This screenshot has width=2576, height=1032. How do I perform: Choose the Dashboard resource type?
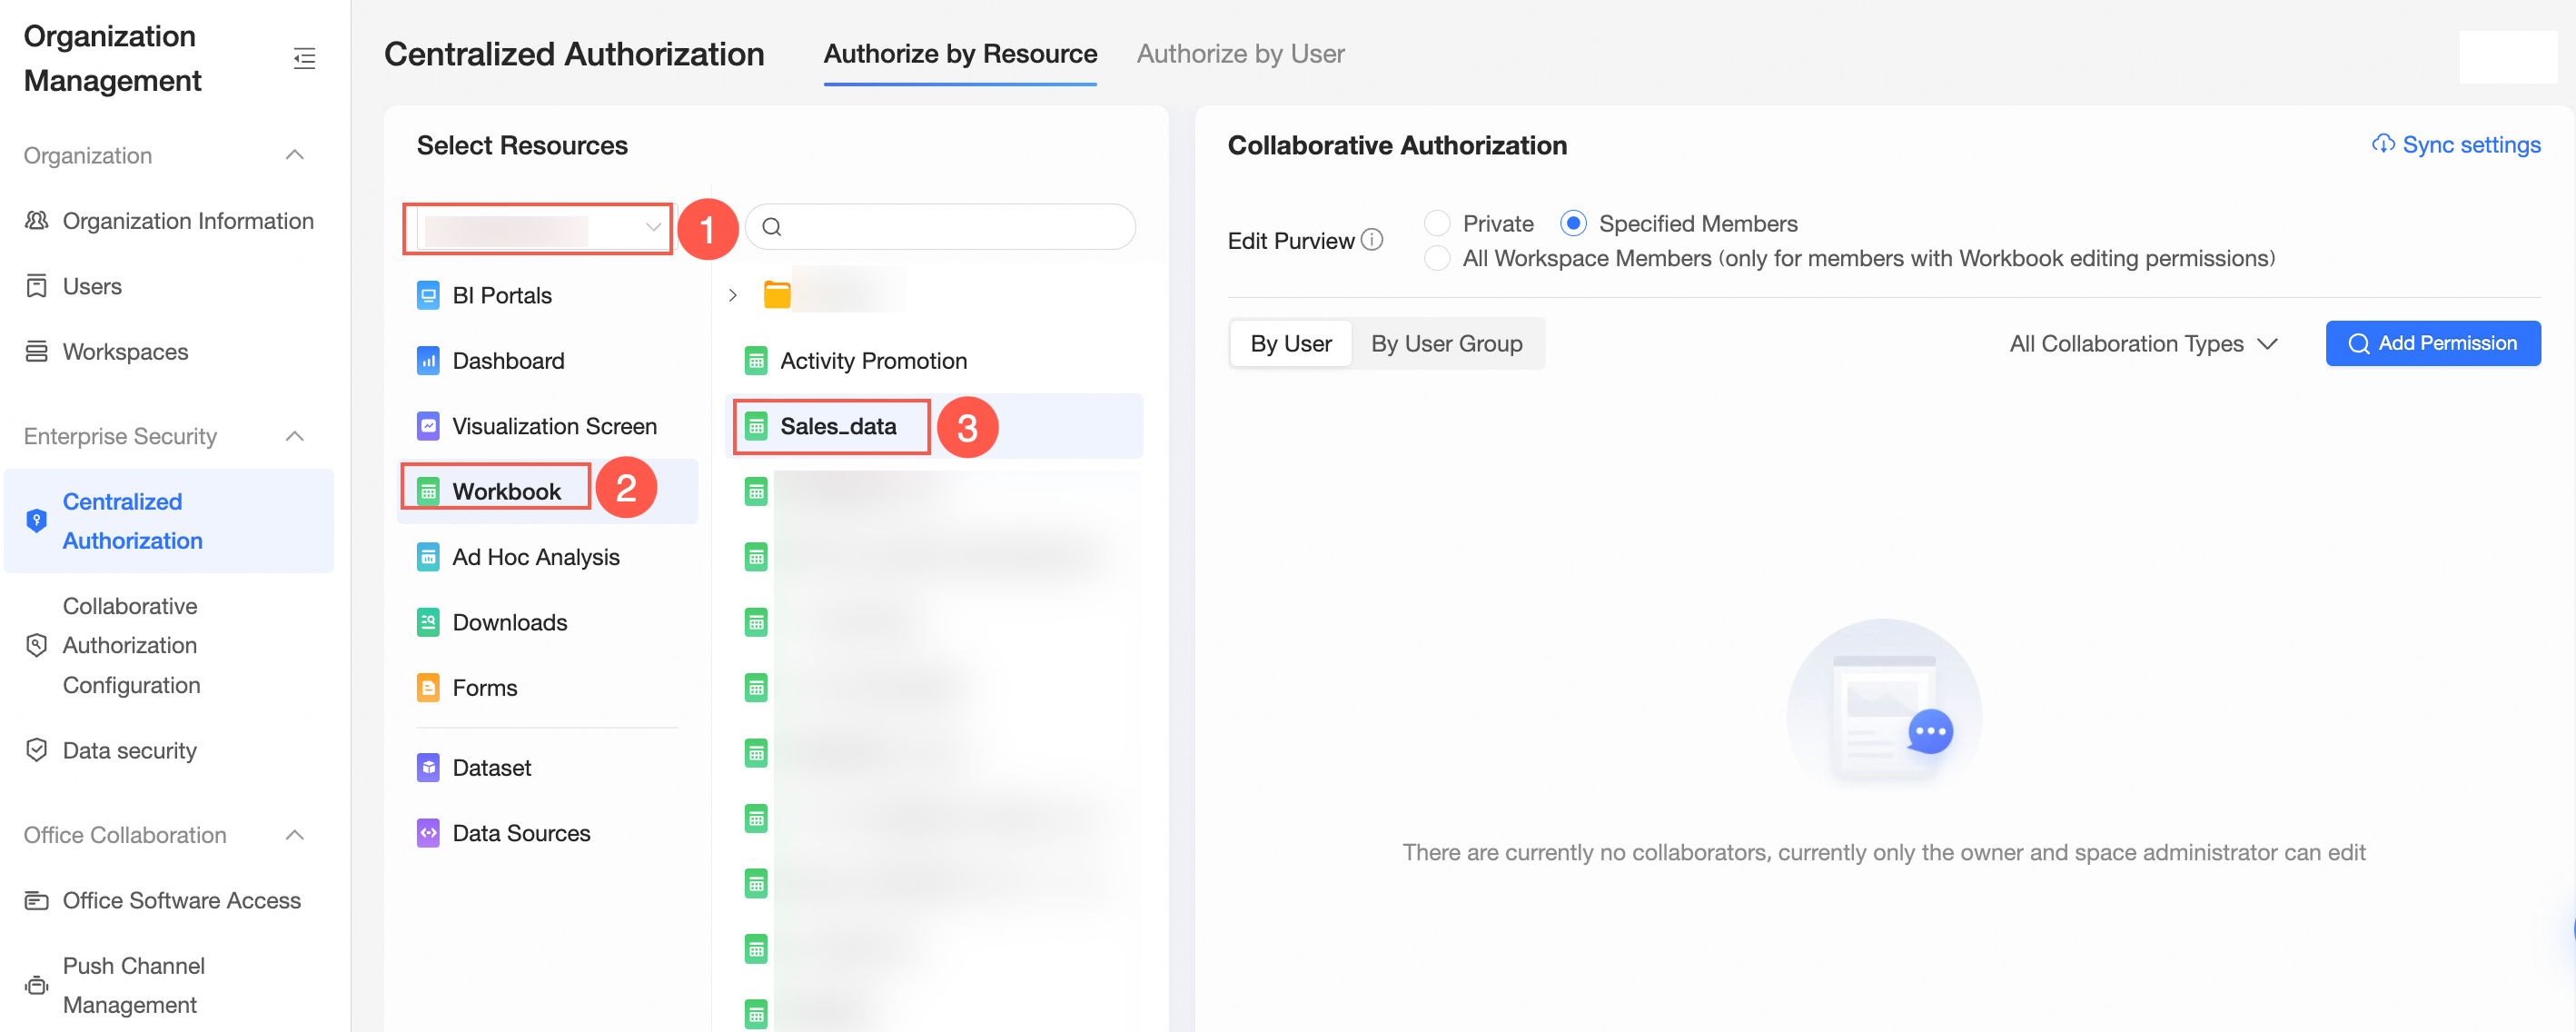547,361
